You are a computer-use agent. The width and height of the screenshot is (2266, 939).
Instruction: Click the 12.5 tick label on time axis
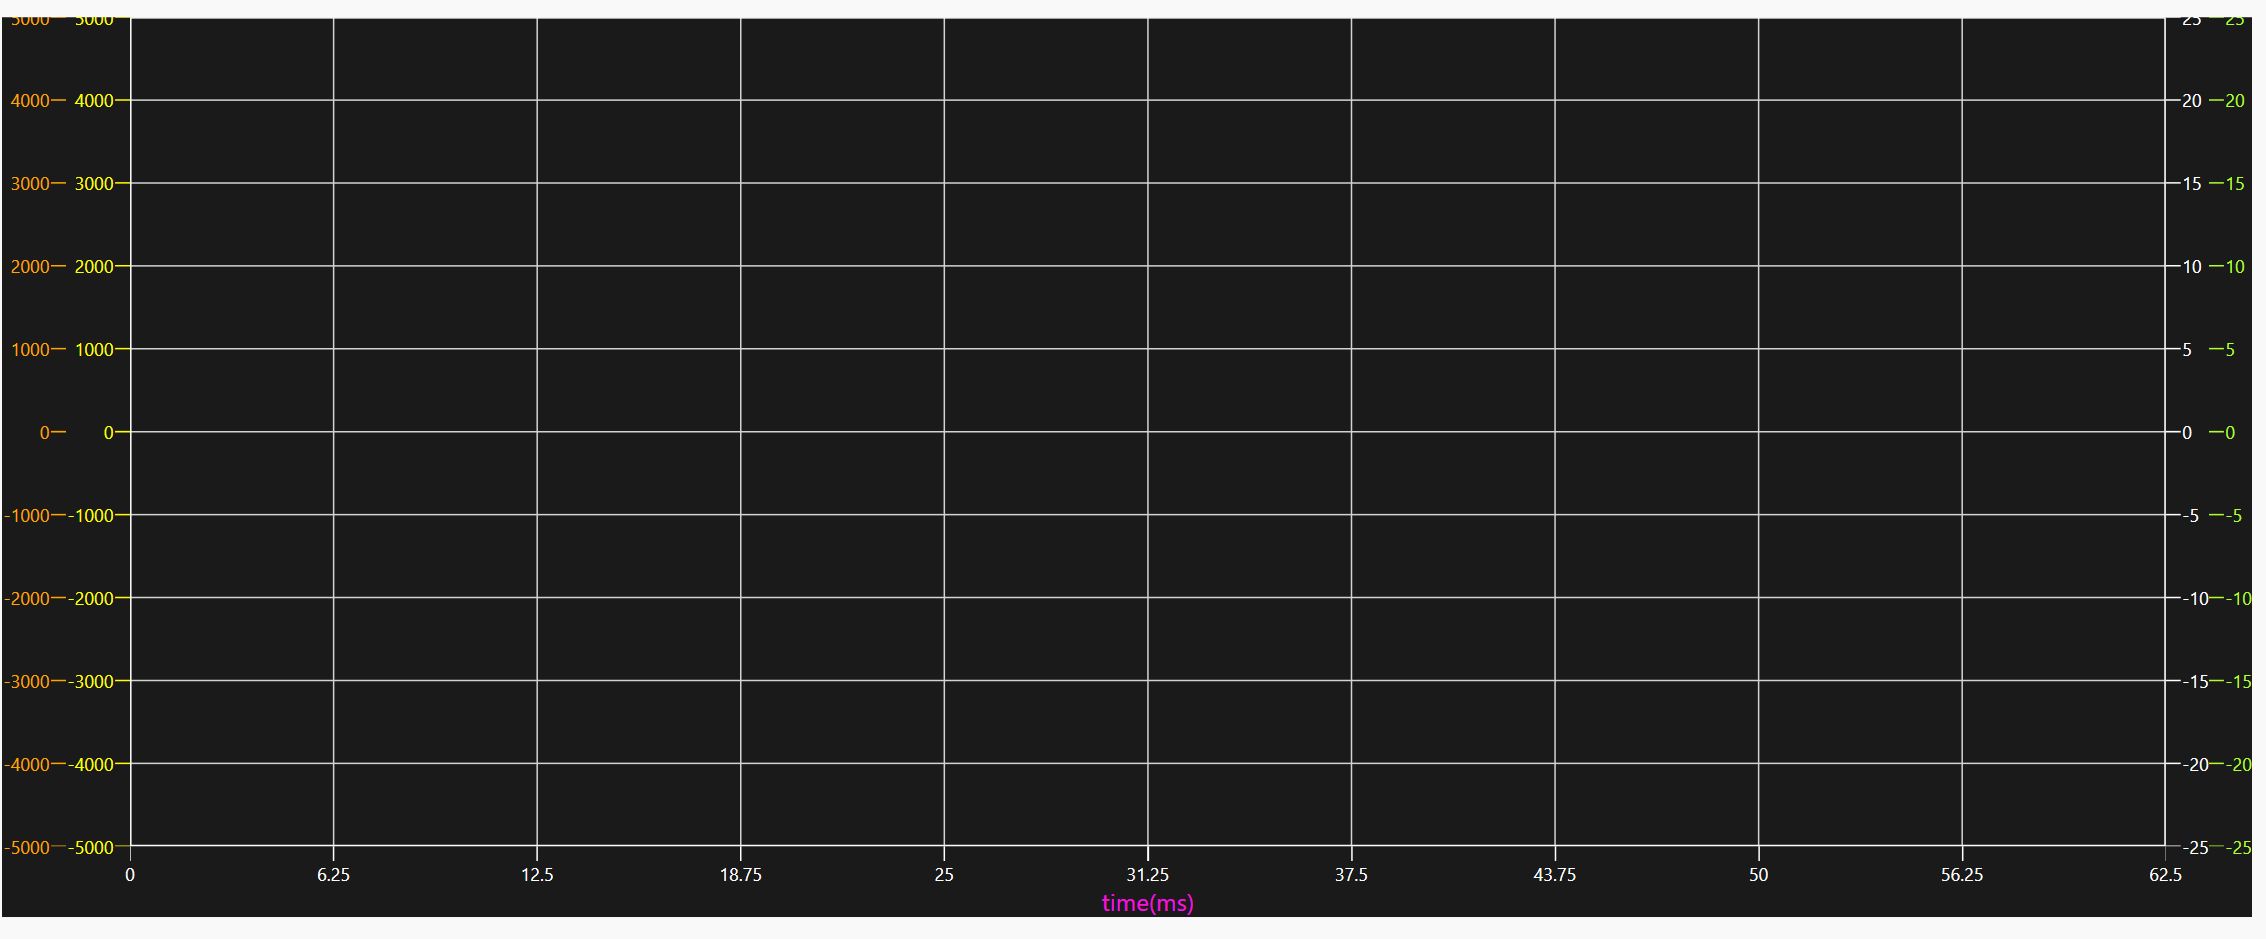pyautogui.click(x=537, y=875)
